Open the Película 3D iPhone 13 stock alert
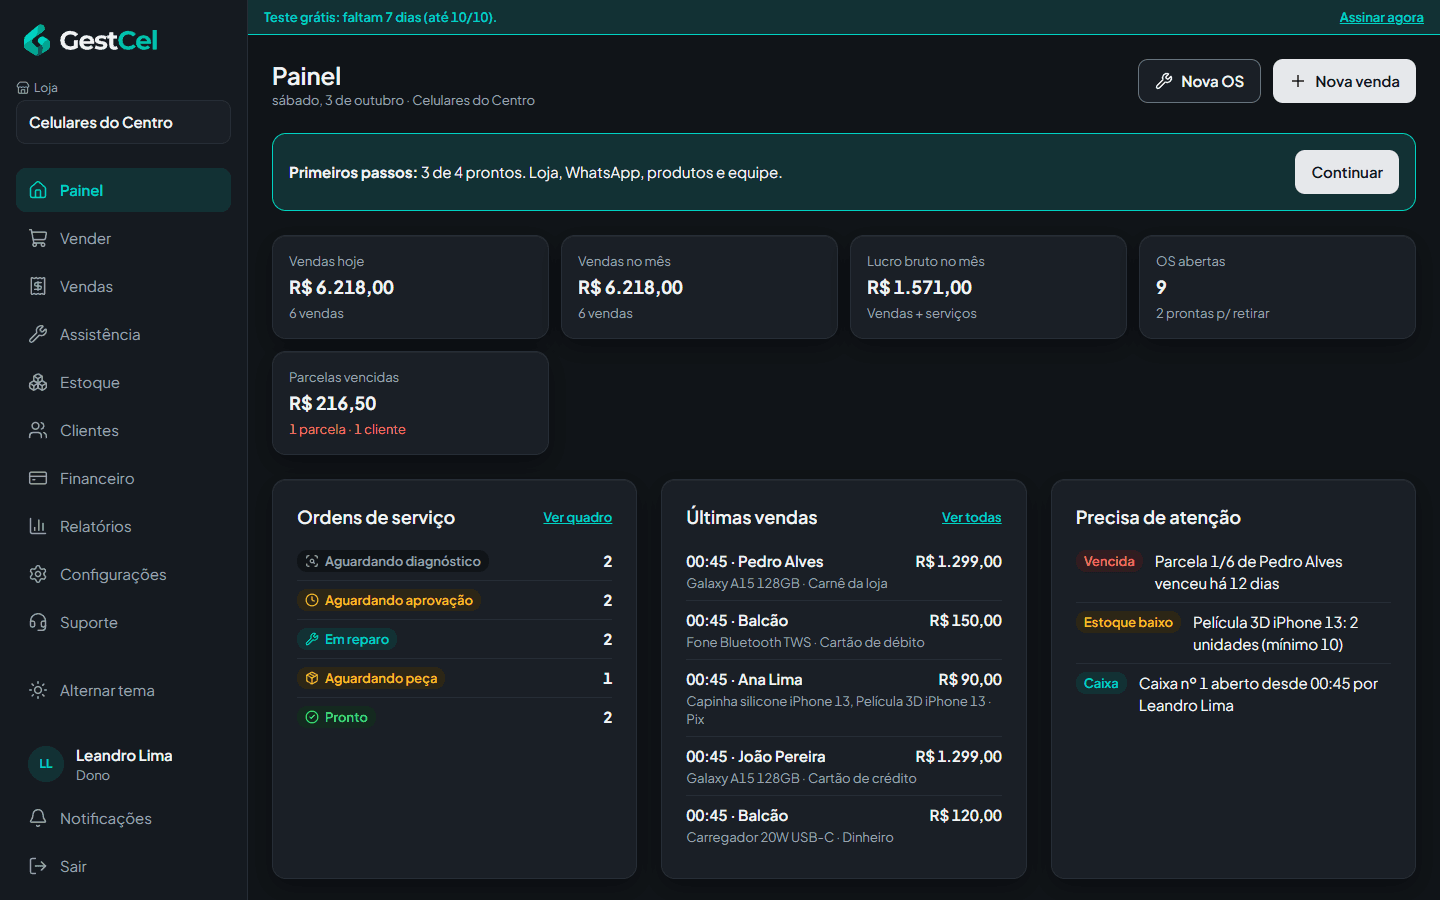1440x900 pixels. (x=1276, y=633)
